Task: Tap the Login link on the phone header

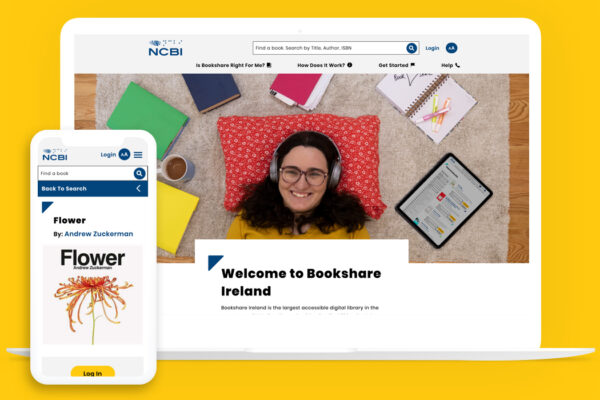Action: point(108,155)
